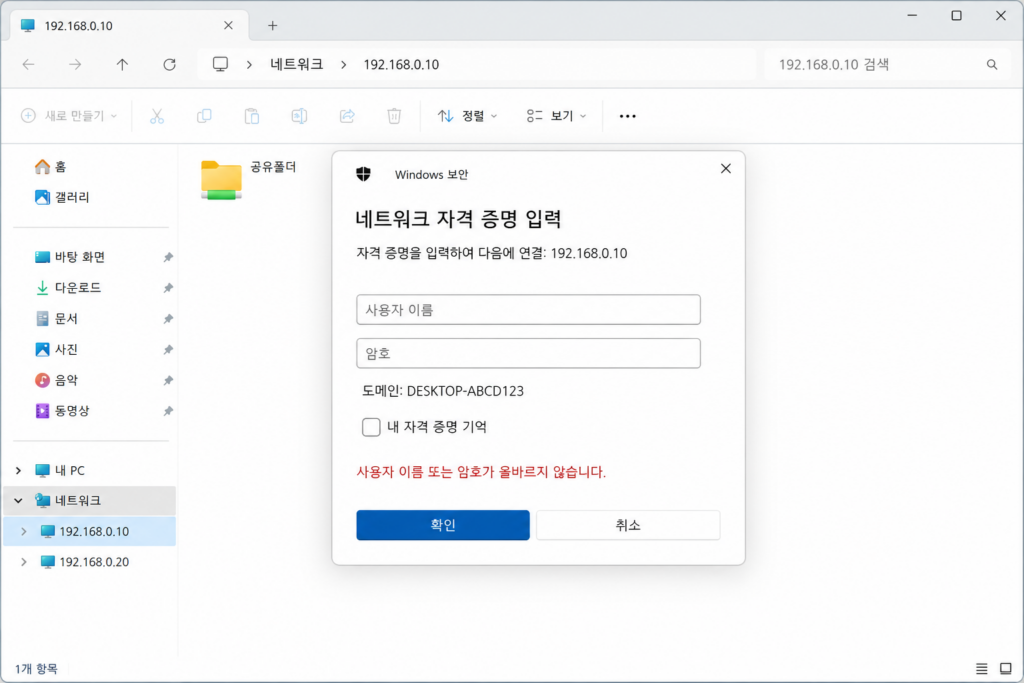Click 취소 button in credentials dialog

point(628,525)
